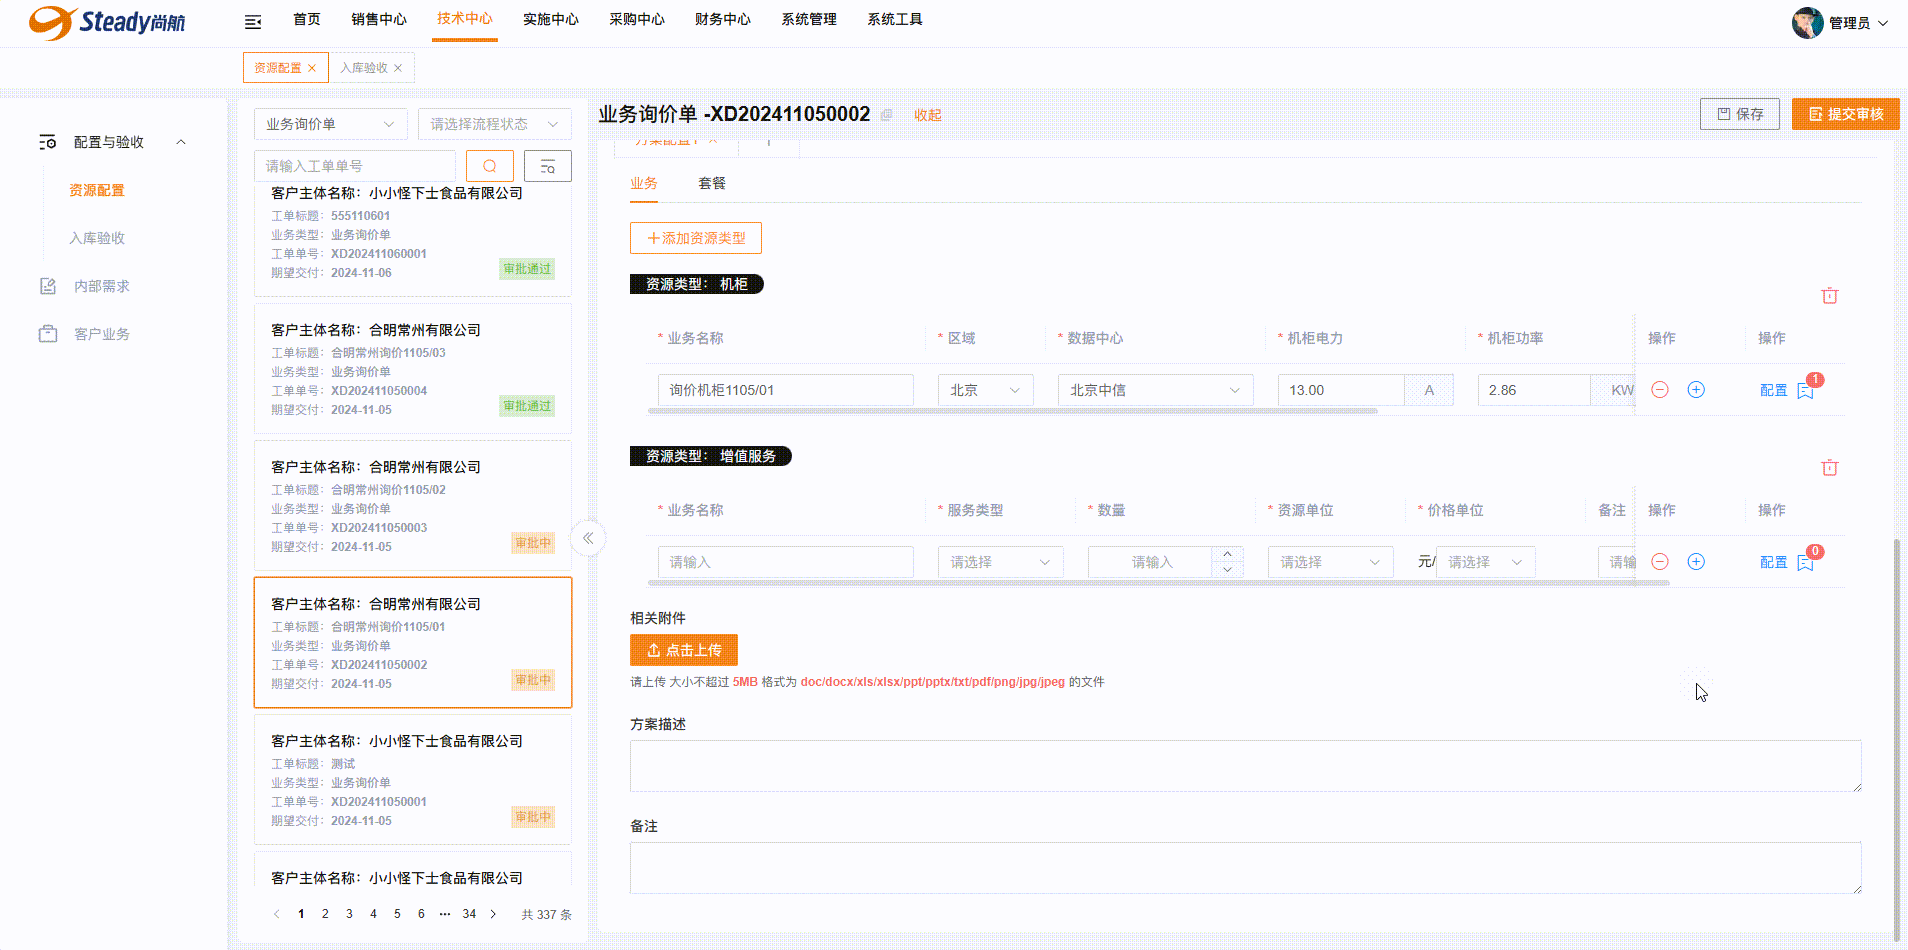Click the 请输入工单单号 search field

[355, 166]
